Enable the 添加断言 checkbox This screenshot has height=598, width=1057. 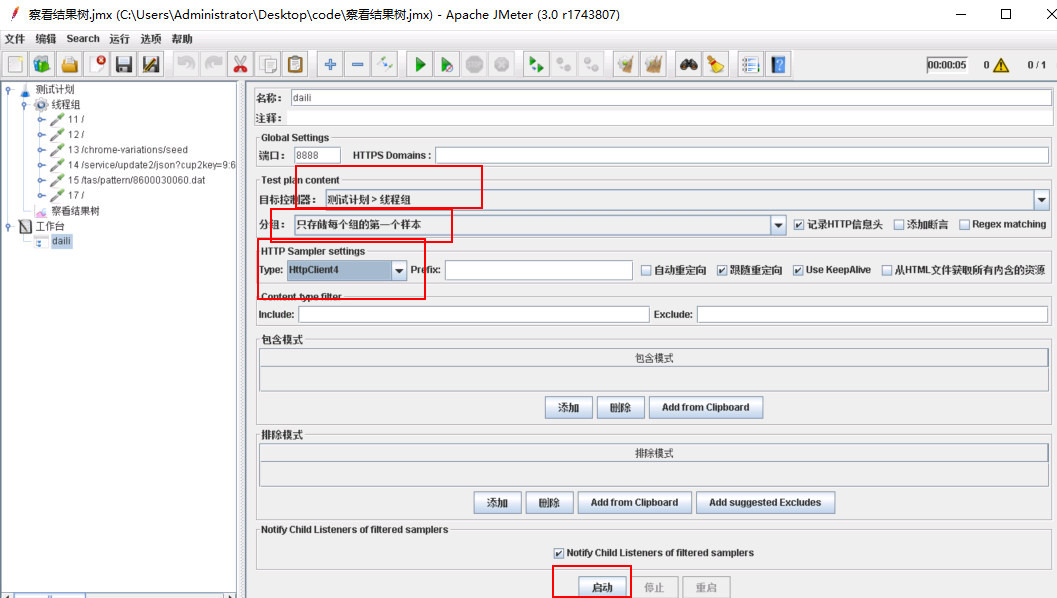[899, 225]
